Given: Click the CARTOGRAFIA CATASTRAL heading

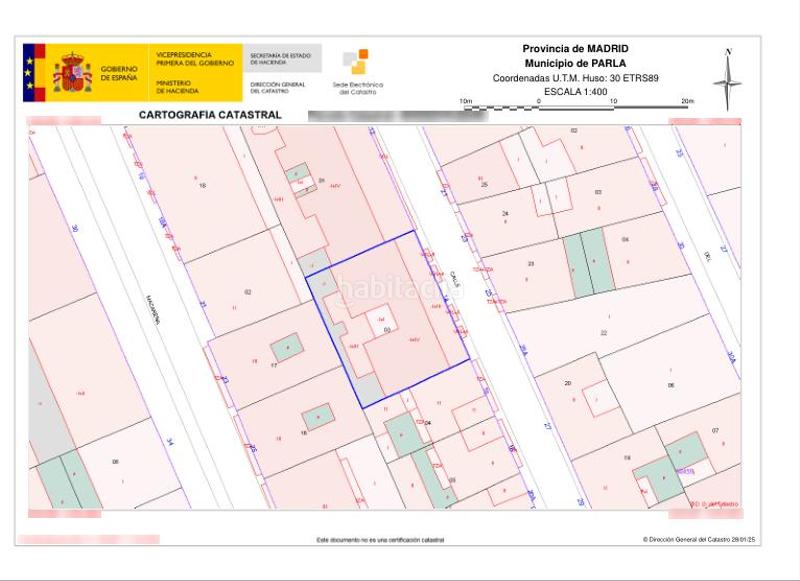Looking at the screenshot, I should click(209, 115).
